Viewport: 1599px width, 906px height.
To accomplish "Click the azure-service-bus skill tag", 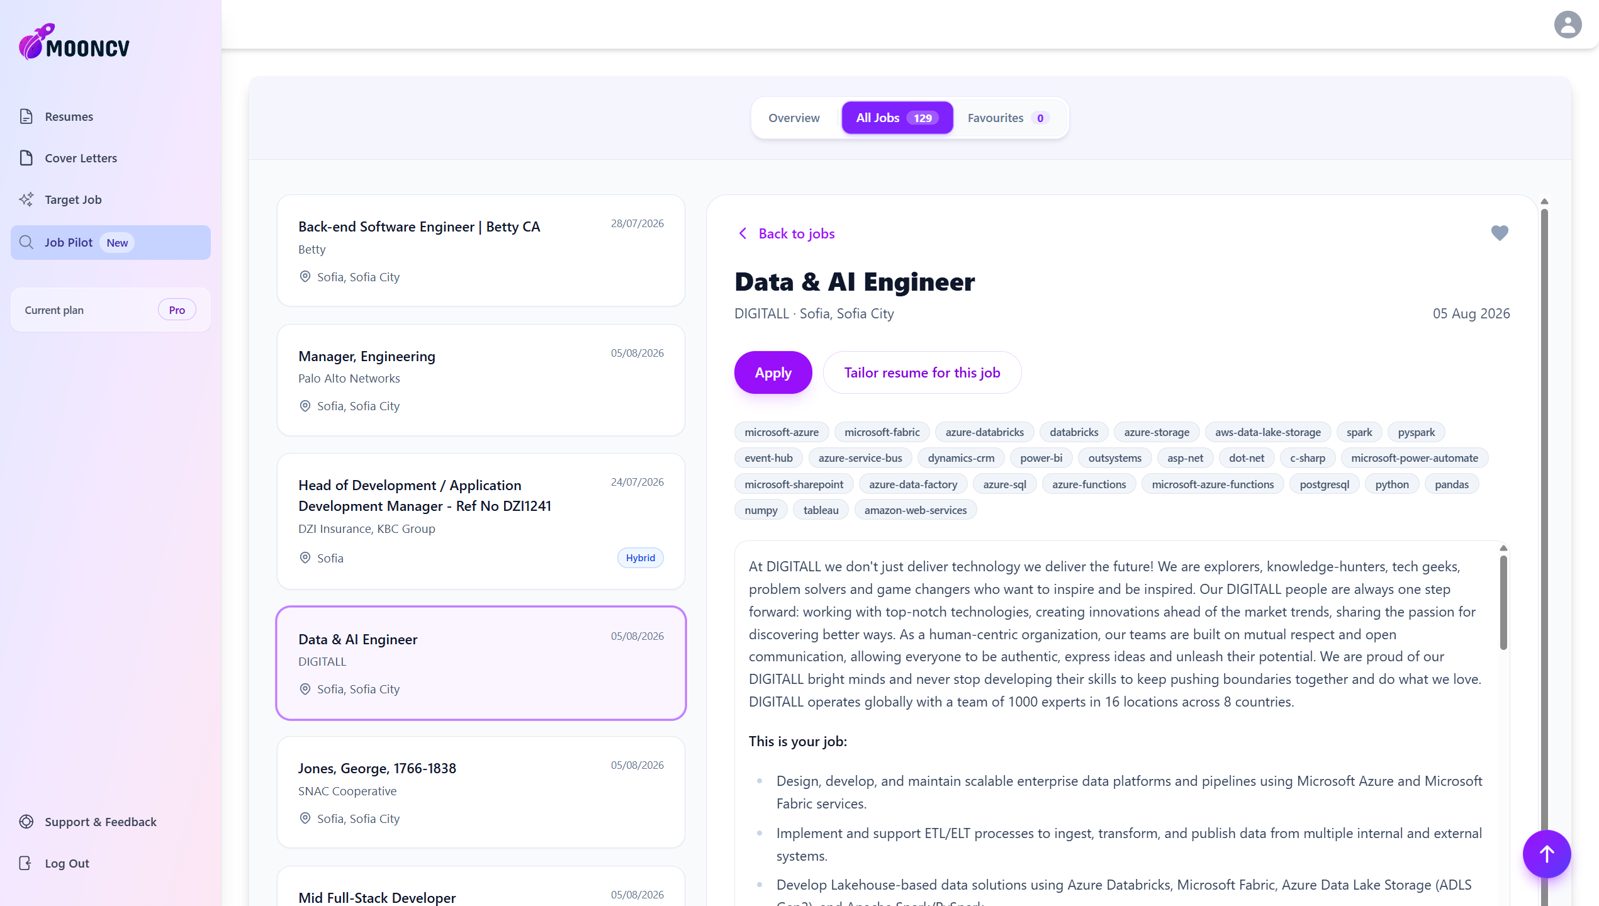I will tap(860, 458).
